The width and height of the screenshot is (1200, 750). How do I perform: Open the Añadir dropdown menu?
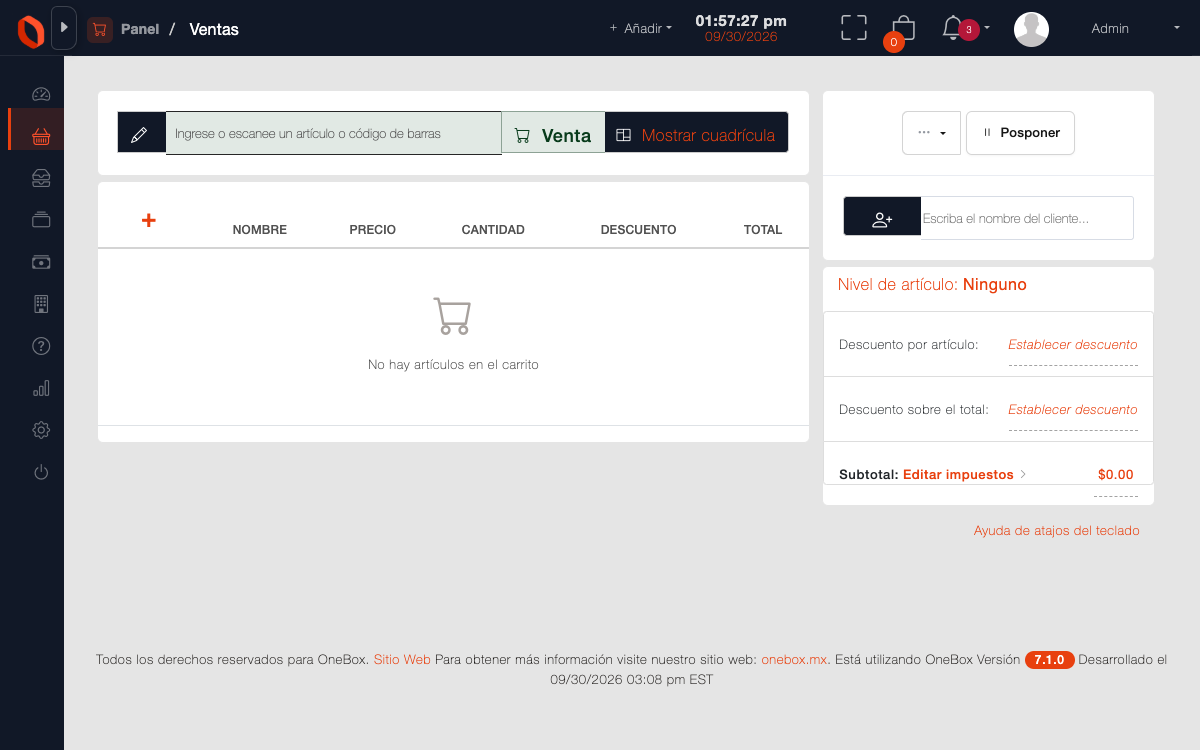coord(641,28)
